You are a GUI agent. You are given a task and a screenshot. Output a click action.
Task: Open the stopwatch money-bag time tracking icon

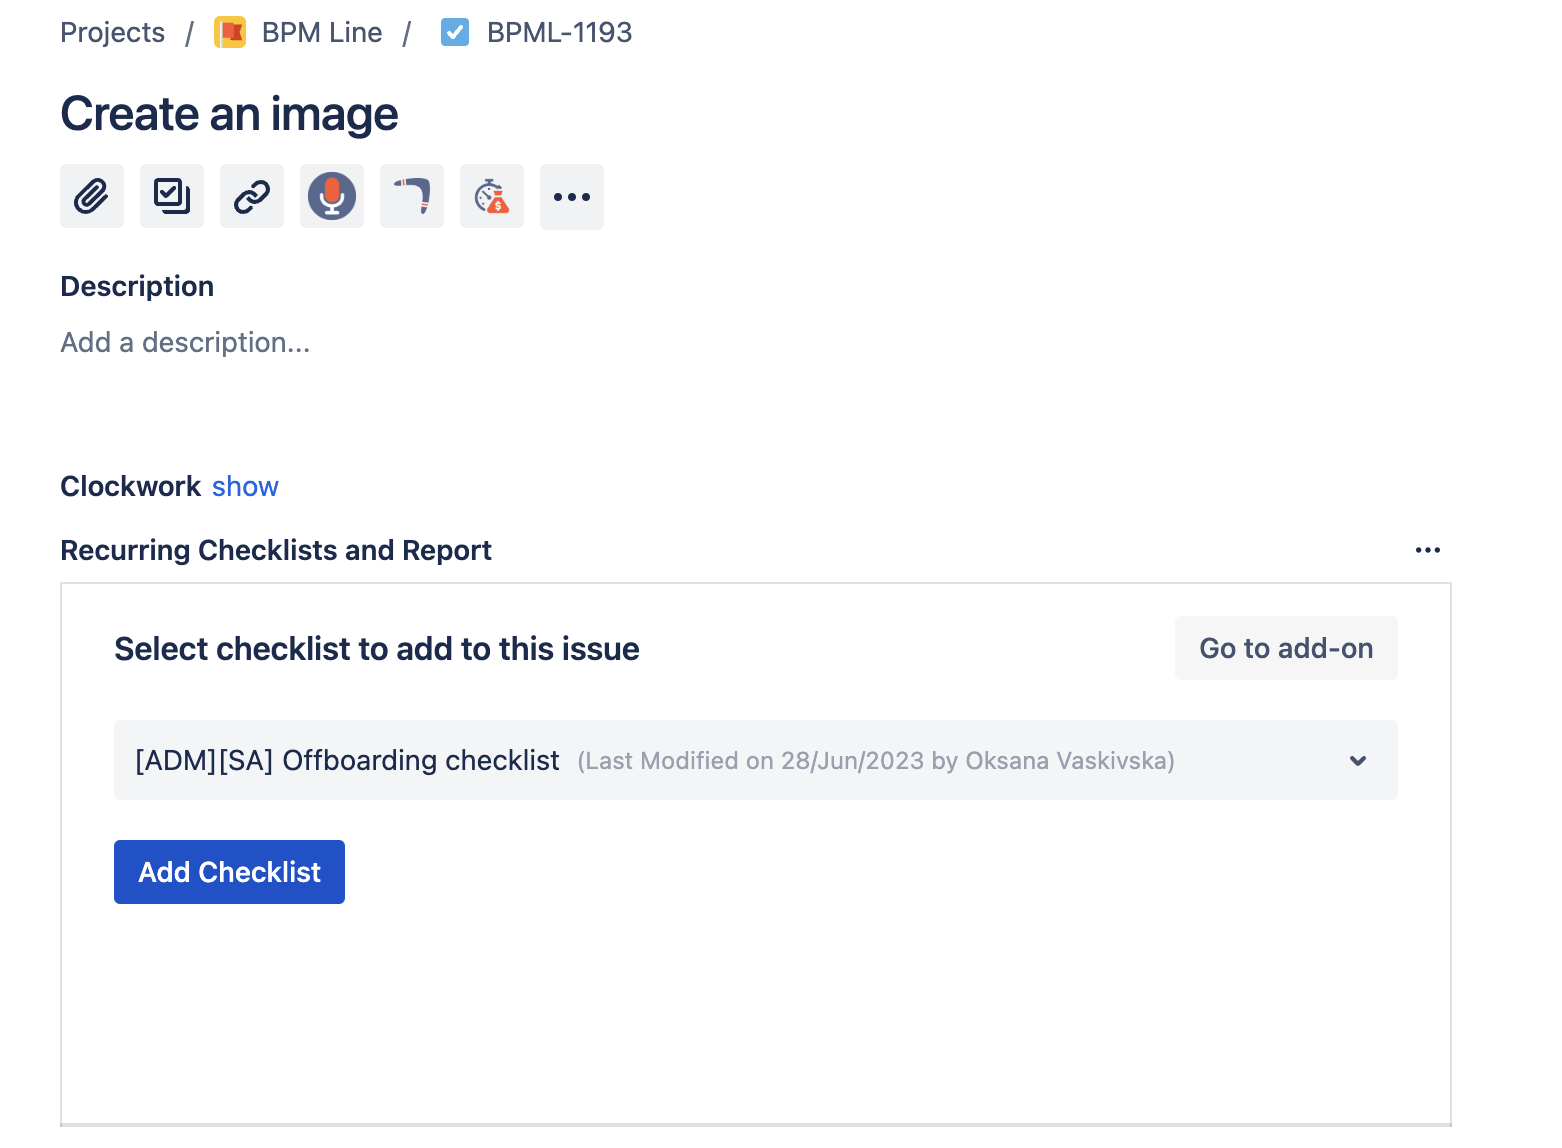tap(492, 196)
